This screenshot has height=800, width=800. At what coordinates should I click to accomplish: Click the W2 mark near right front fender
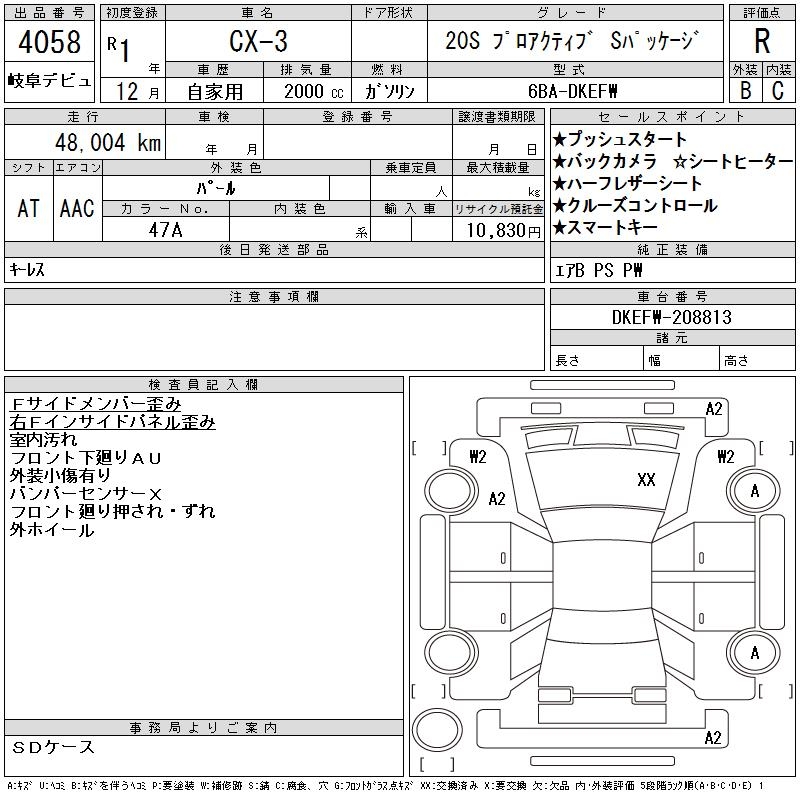pyautogui.click(x=726, y=456)
